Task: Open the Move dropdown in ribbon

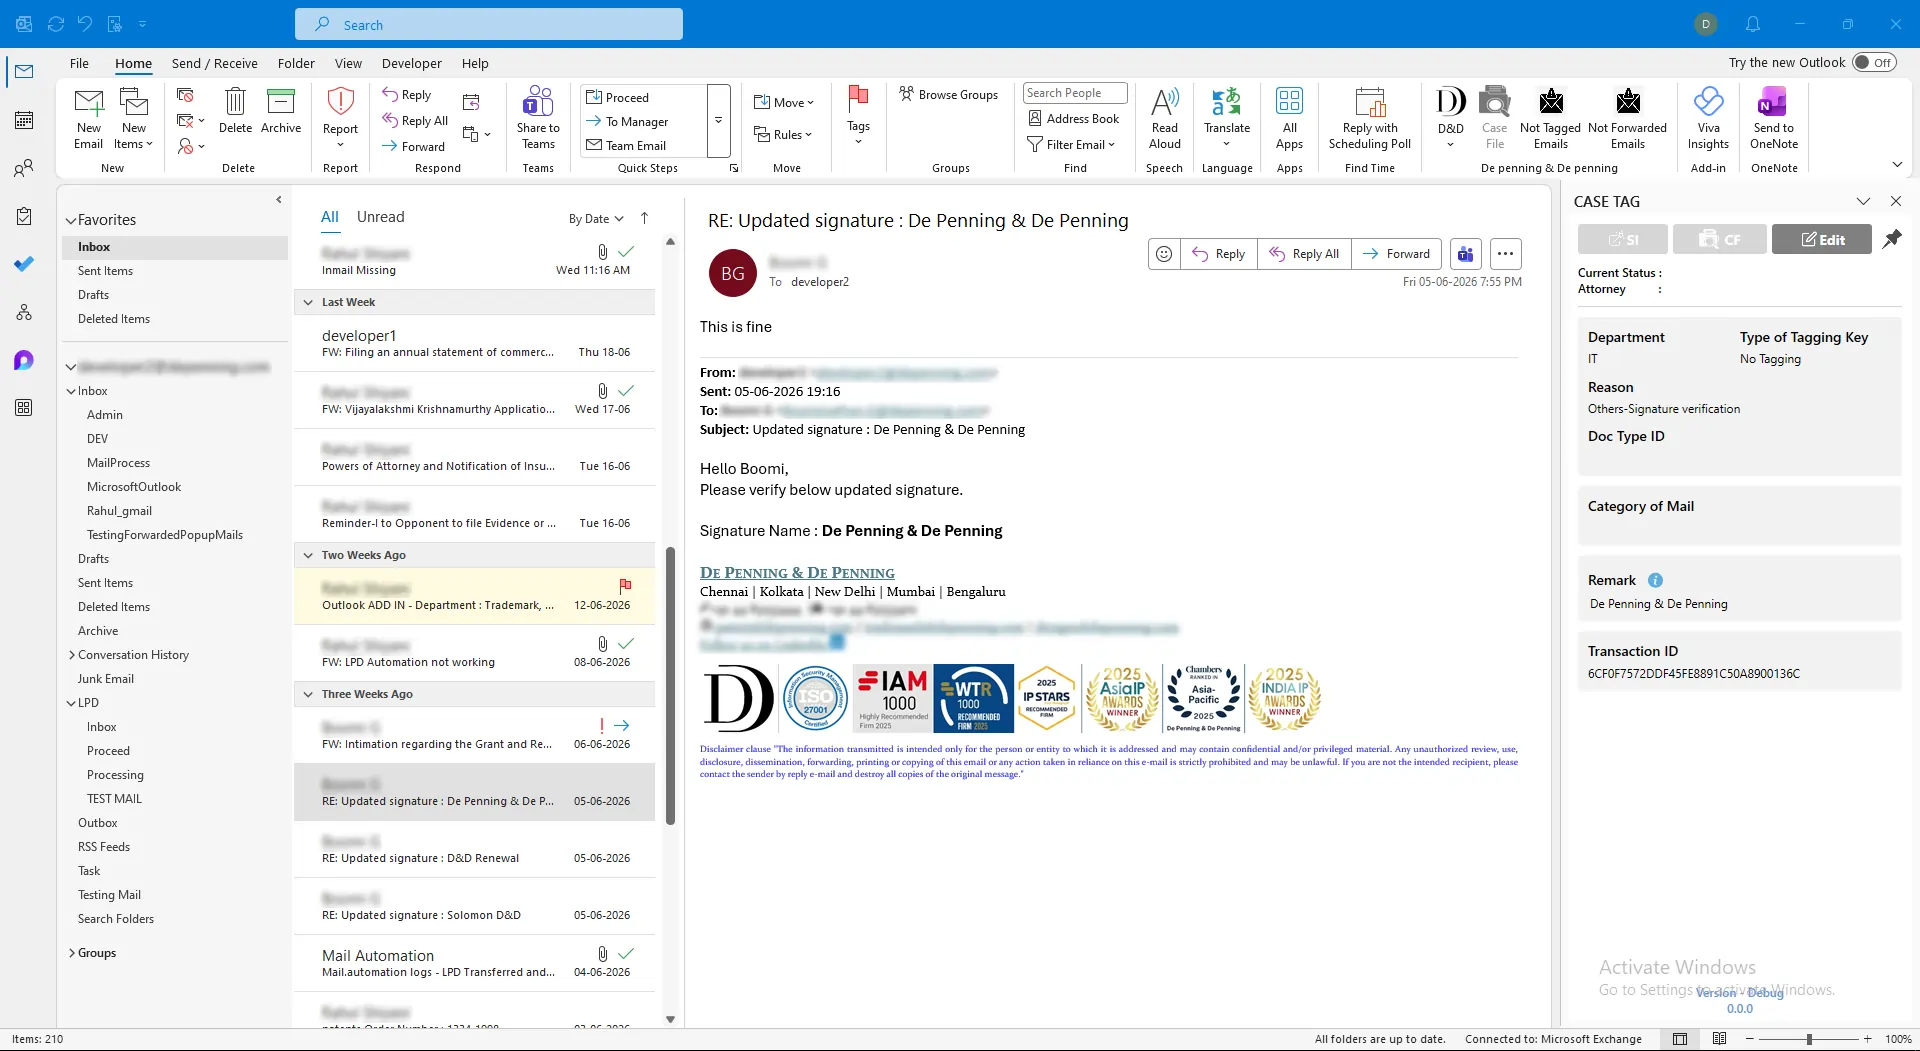Action: click(784, 102)
